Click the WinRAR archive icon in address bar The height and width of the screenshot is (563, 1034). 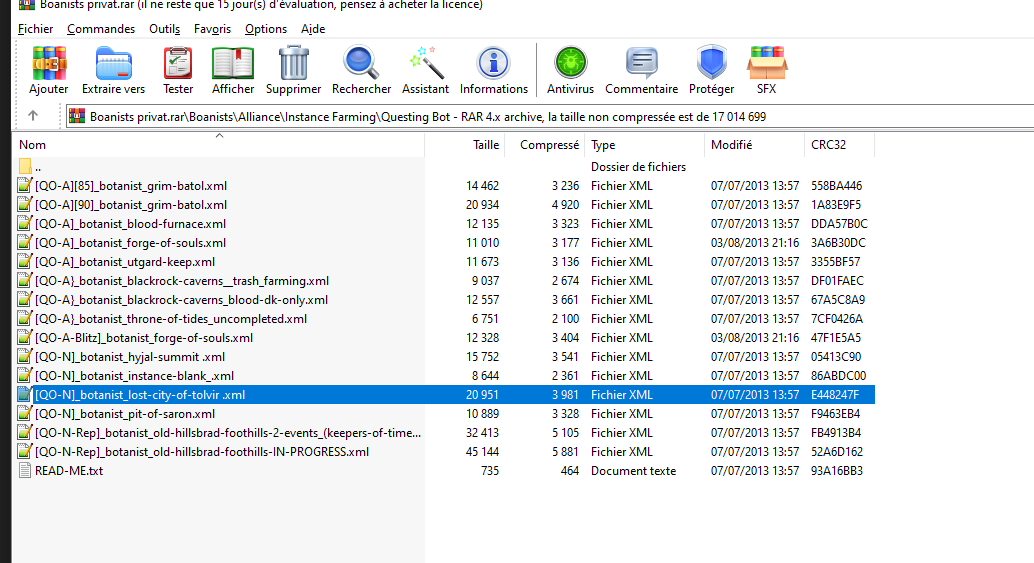coord(77,117)
